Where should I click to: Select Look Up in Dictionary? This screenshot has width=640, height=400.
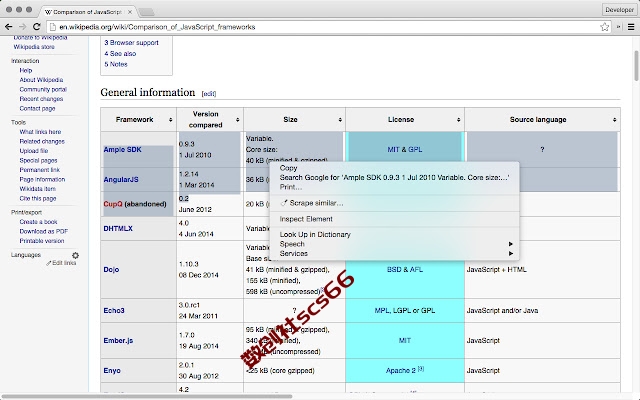click(394, 234)
